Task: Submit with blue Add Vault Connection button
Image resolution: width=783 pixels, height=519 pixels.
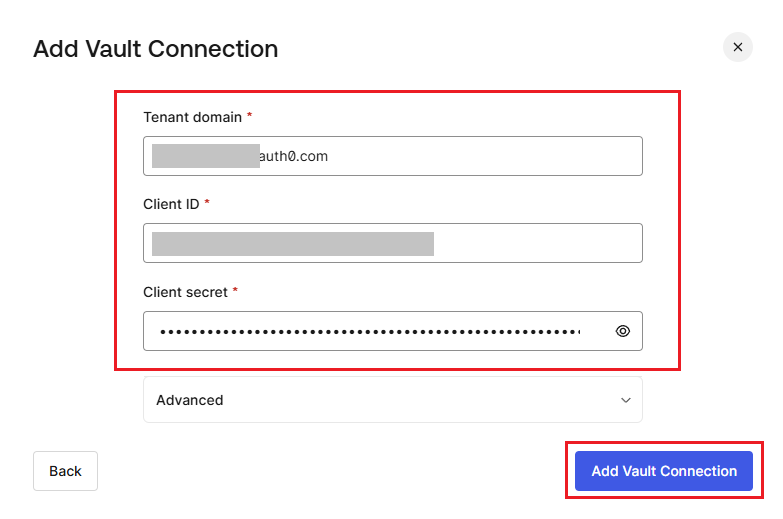Action: 664,471
